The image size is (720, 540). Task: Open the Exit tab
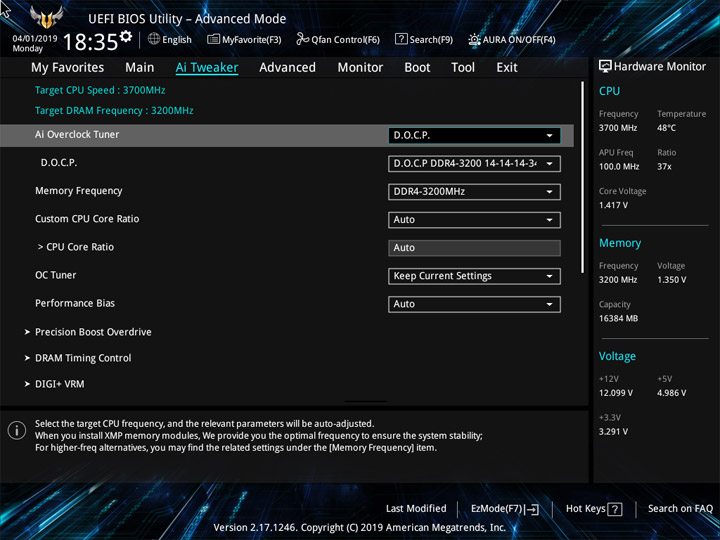pyautogui.click(x=506, y=68)
